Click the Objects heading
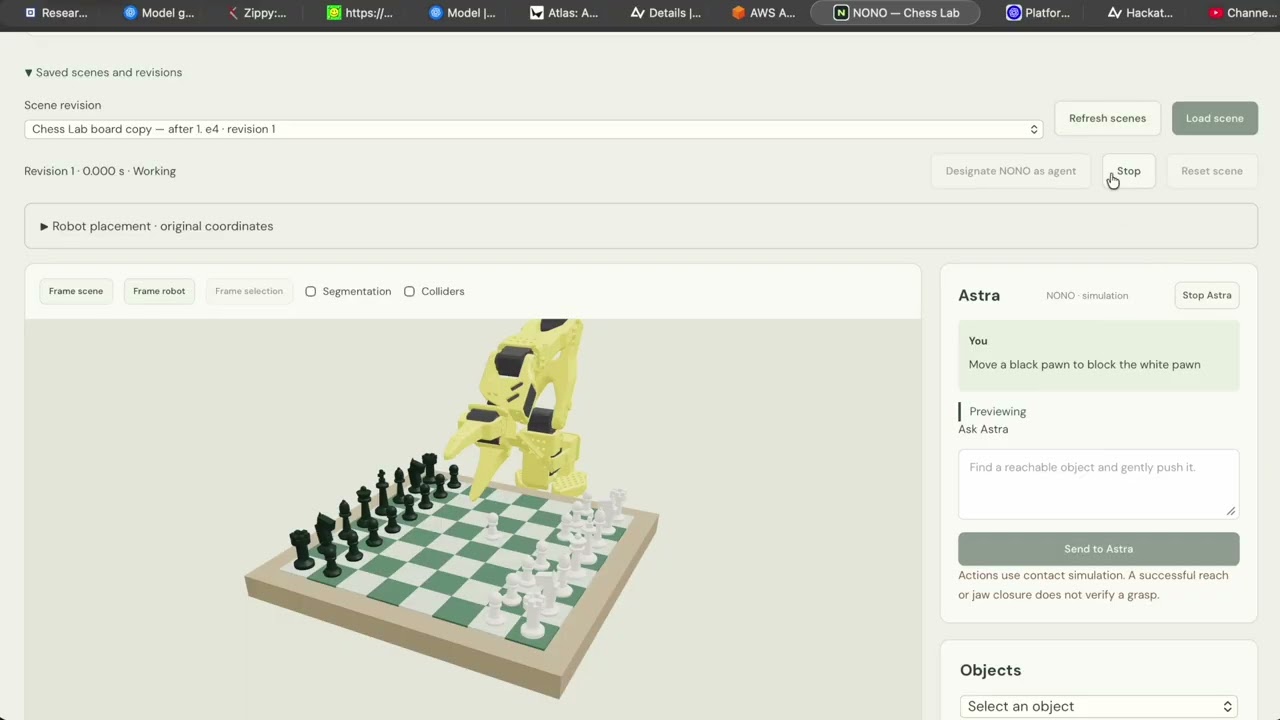Viewport: 1280px width, 720px height. point(990,670)
